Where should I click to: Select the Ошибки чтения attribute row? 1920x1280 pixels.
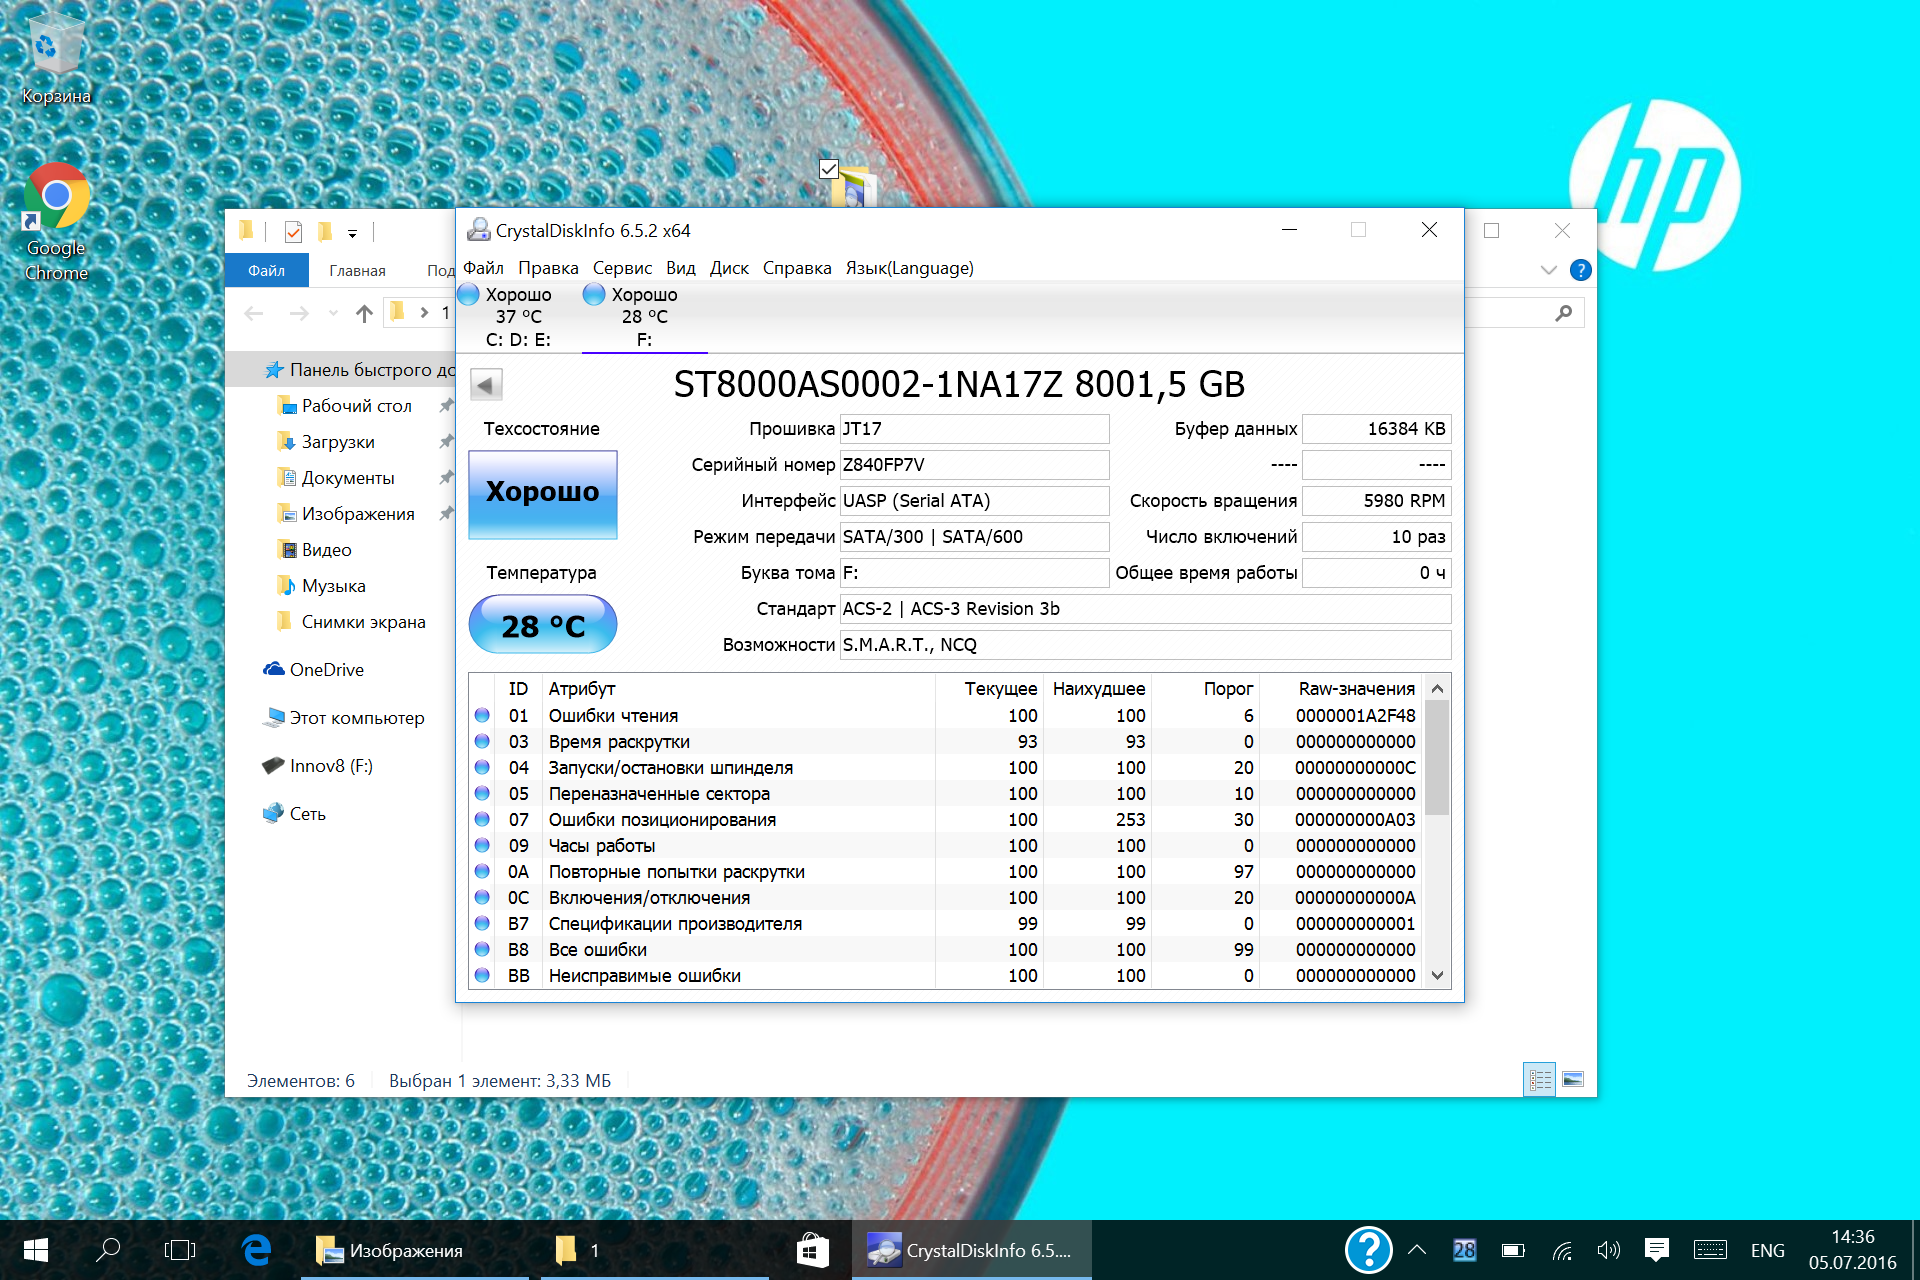click(x=946, y=716)
